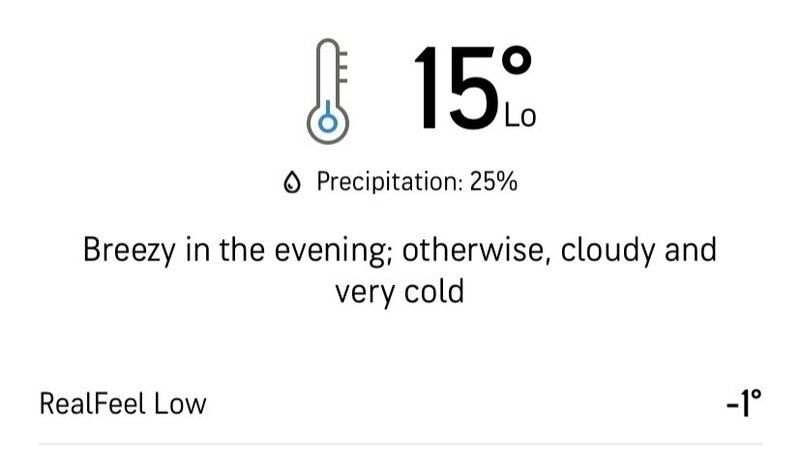
Task: Tap the word "evening" in the forecast
Action: coord(329,249)
